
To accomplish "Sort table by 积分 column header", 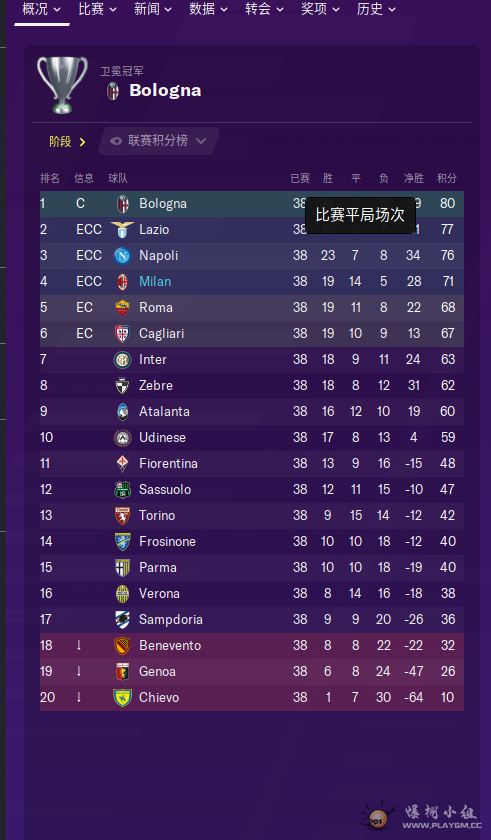I will click(x=447, y=178).
